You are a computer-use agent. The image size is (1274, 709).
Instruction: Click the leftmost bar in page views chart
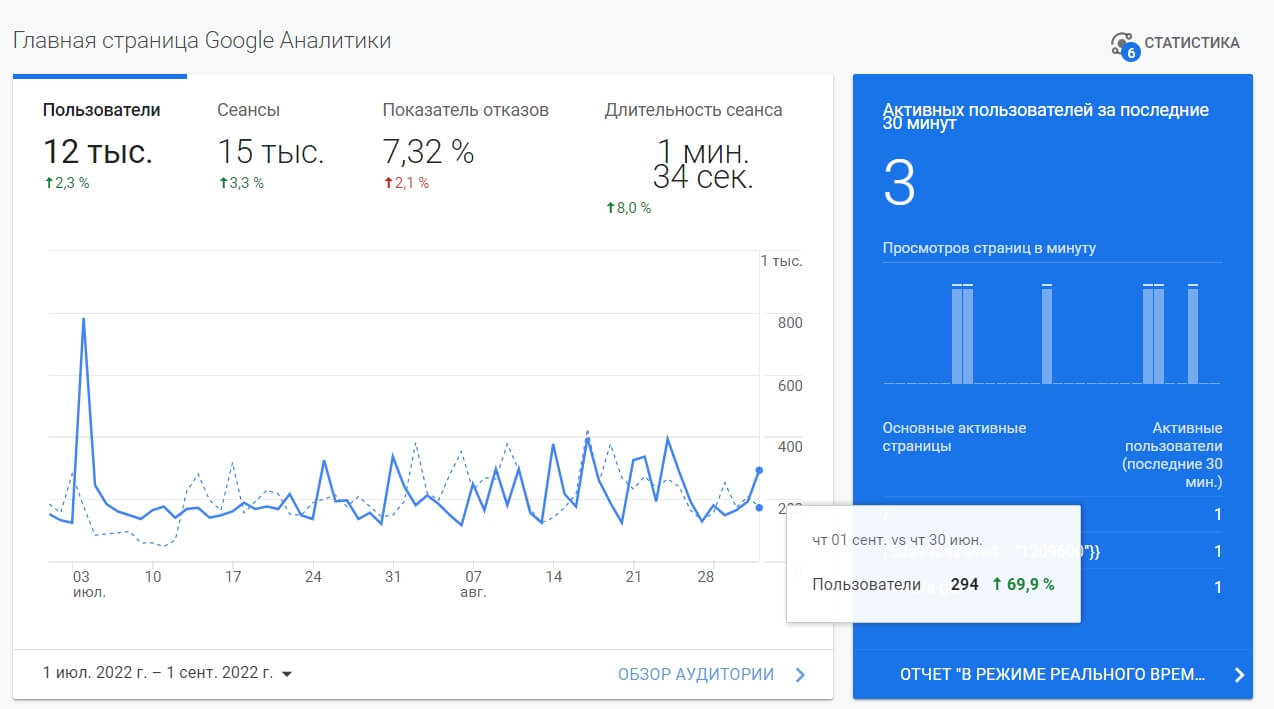coord(957,335)
